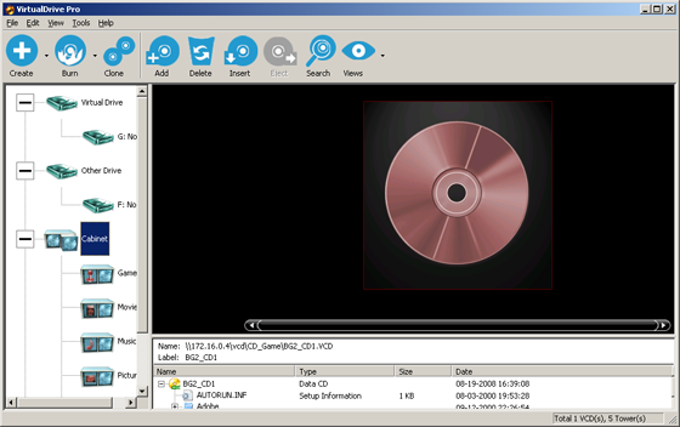680x427 pixels.
Task: Click the 1 KB size cell
Action: pos(407,395)
